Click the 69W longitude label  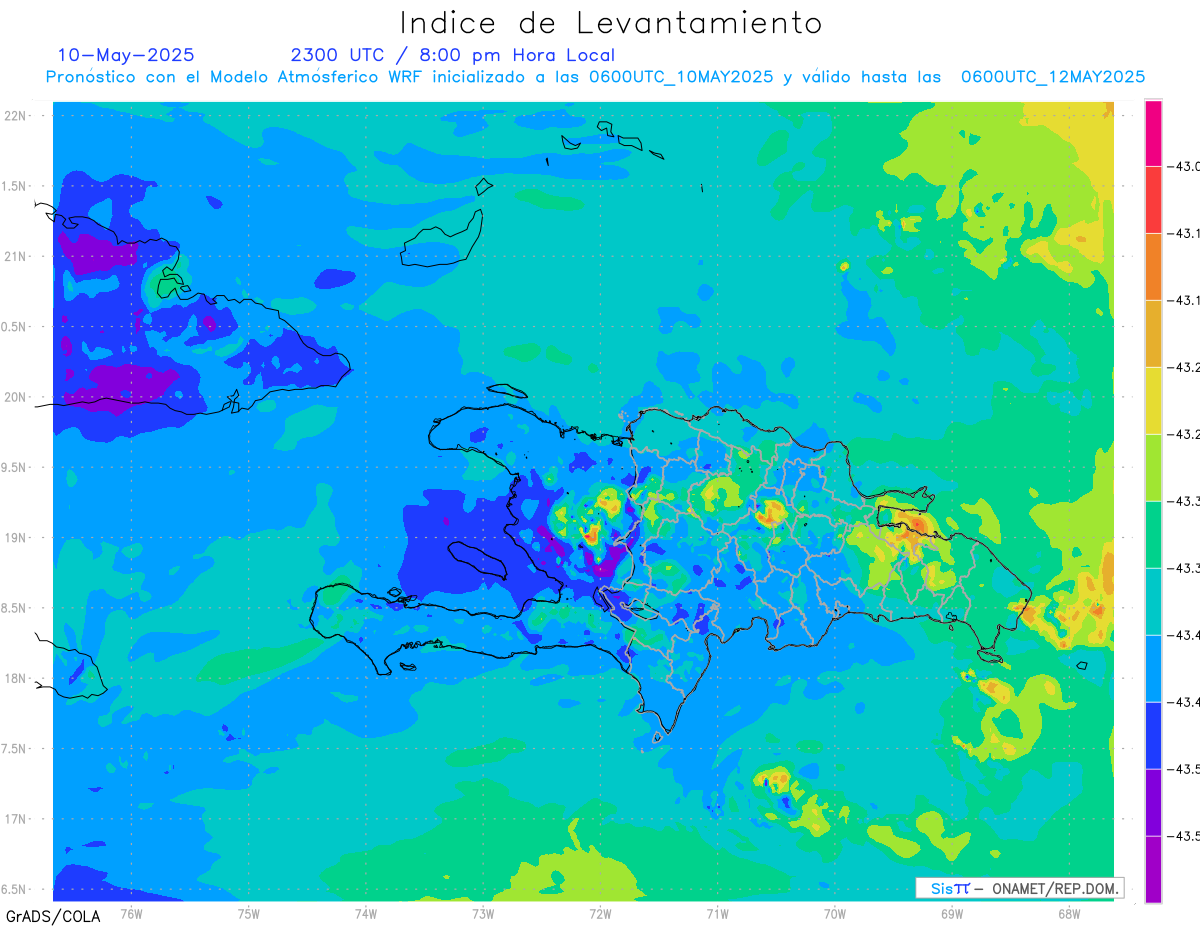[952, 913]
